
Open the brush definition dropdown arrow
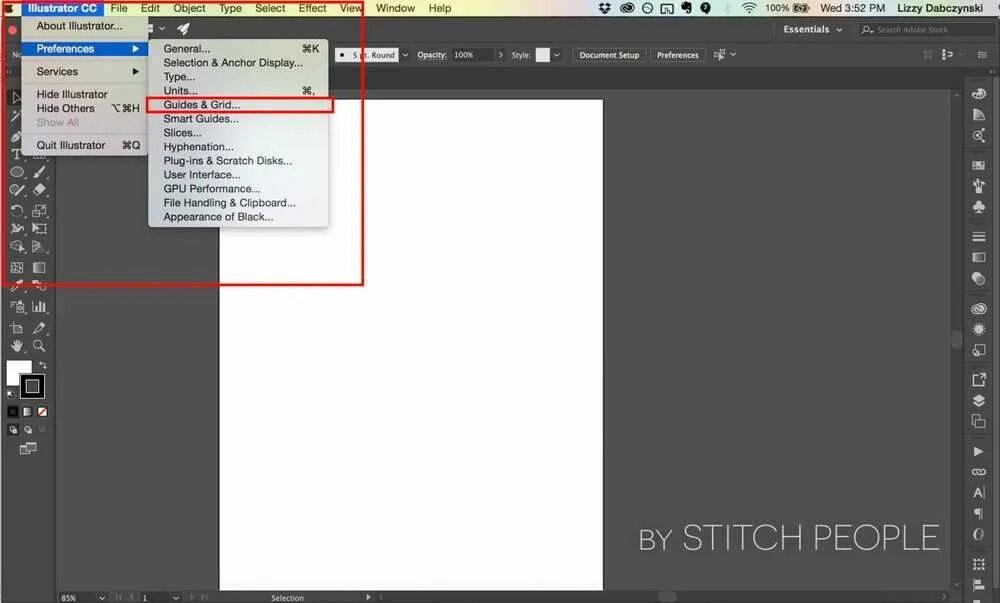[x=405, y=55]
